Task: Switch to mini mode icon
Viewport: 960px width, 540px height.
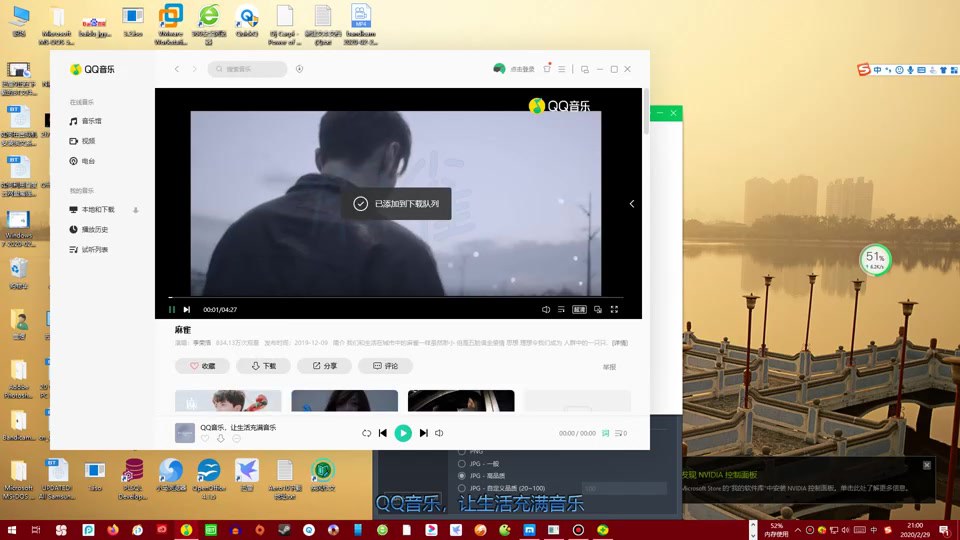Action: pos(585,69)
